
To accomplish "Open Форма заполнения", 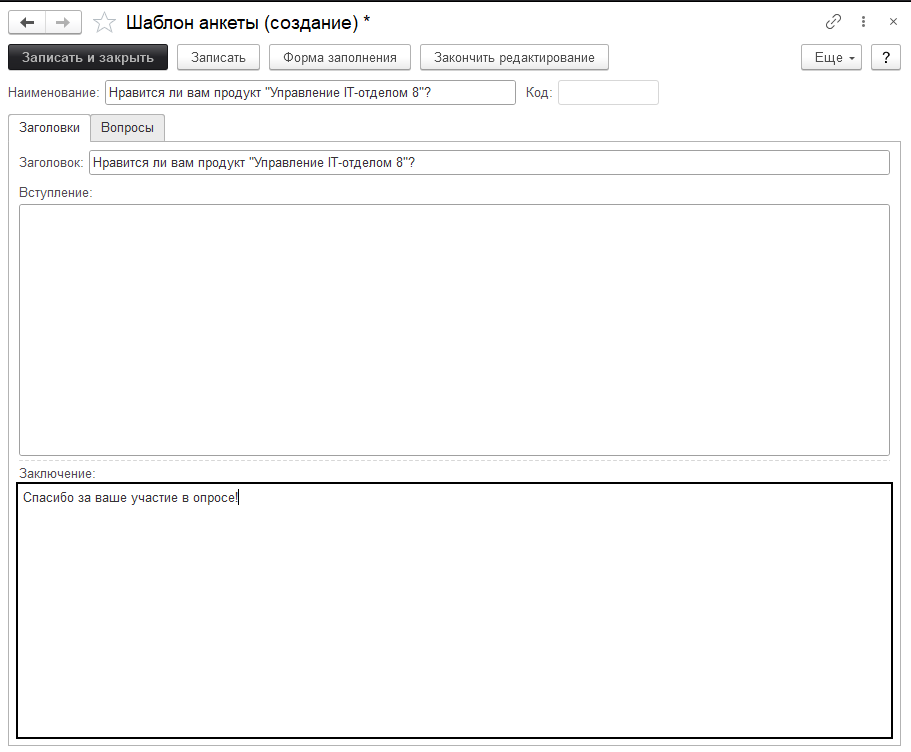I will (x=340, y=58).
